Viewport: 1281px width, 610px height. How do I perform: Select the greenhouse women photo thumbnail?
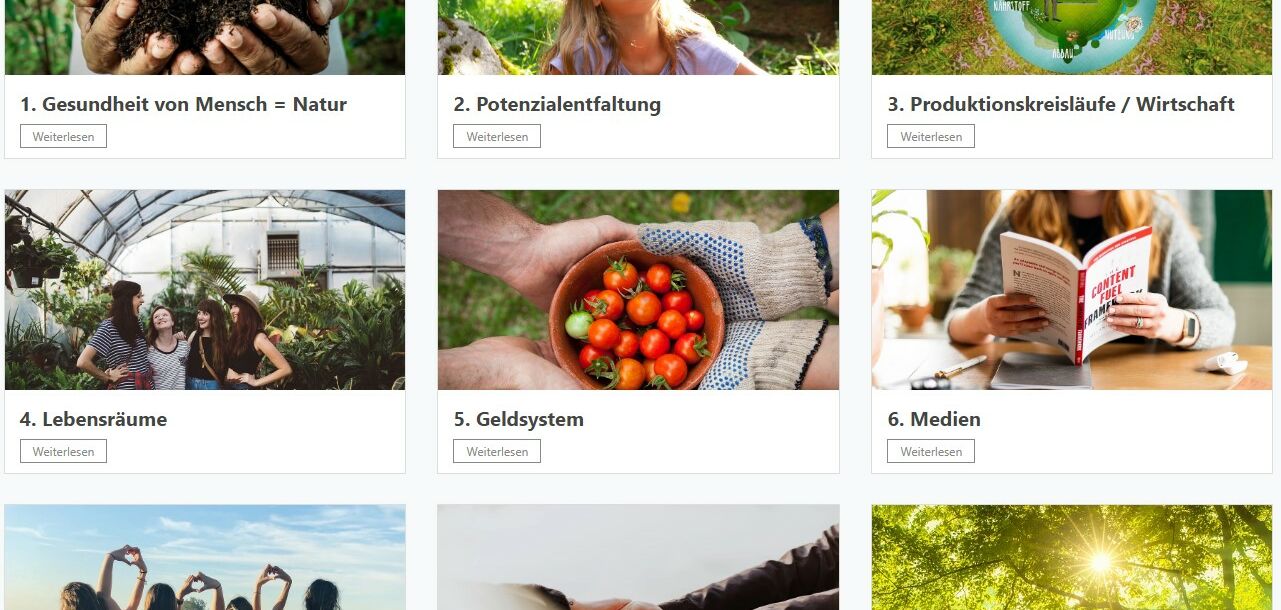point(205,290)
